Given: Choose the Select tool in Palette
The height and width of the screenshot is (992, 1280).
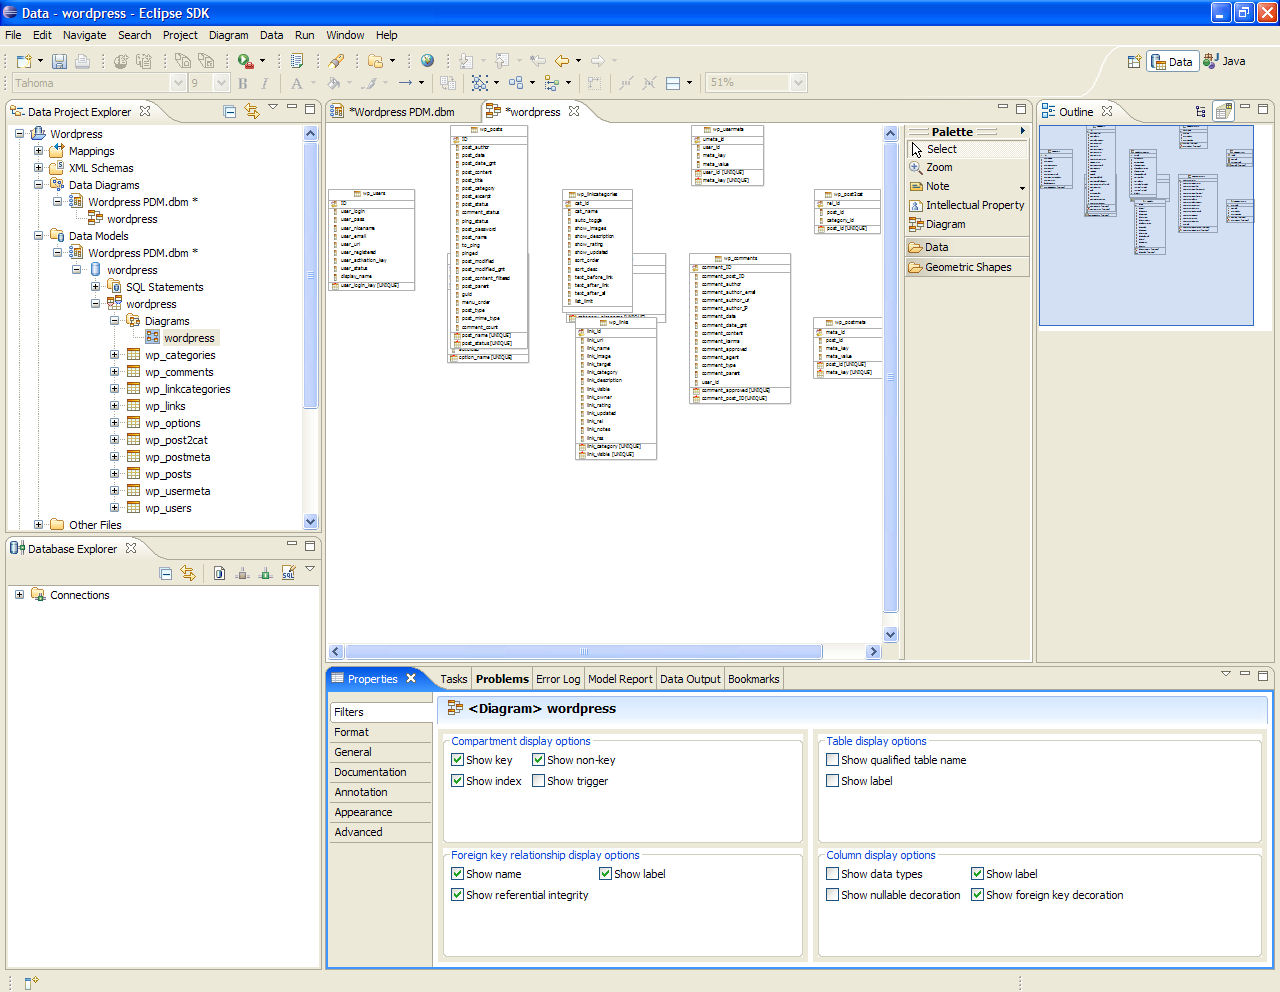Looking at the screenshot, I should pos(967,149).
